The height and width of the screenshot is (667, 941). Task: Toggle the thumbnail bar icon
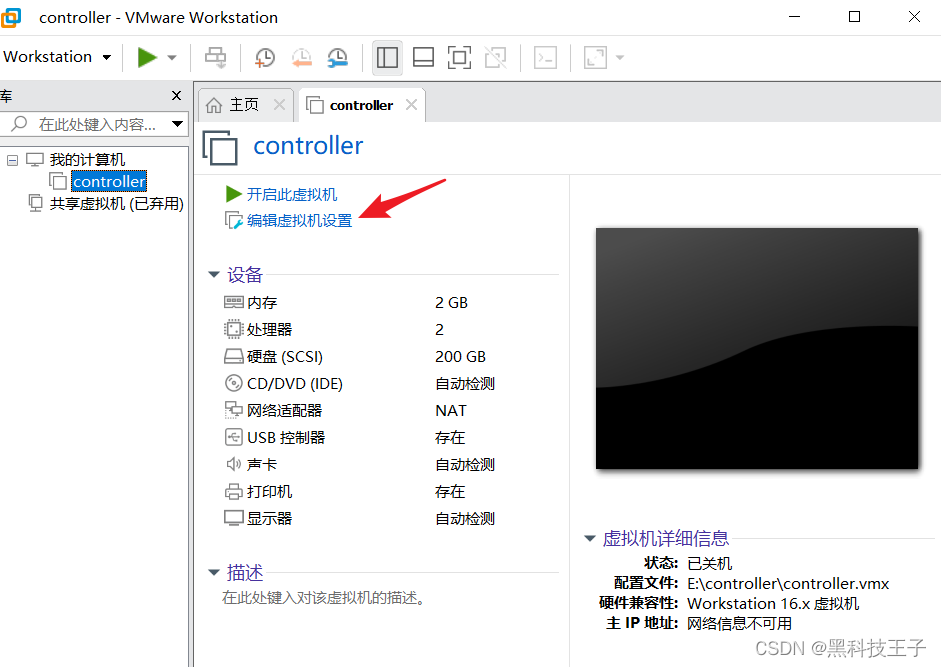coord(423,58)
